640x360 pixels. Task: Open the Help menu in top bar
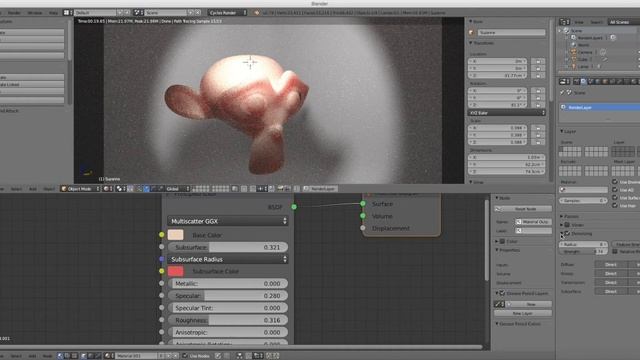click(53, 13)
